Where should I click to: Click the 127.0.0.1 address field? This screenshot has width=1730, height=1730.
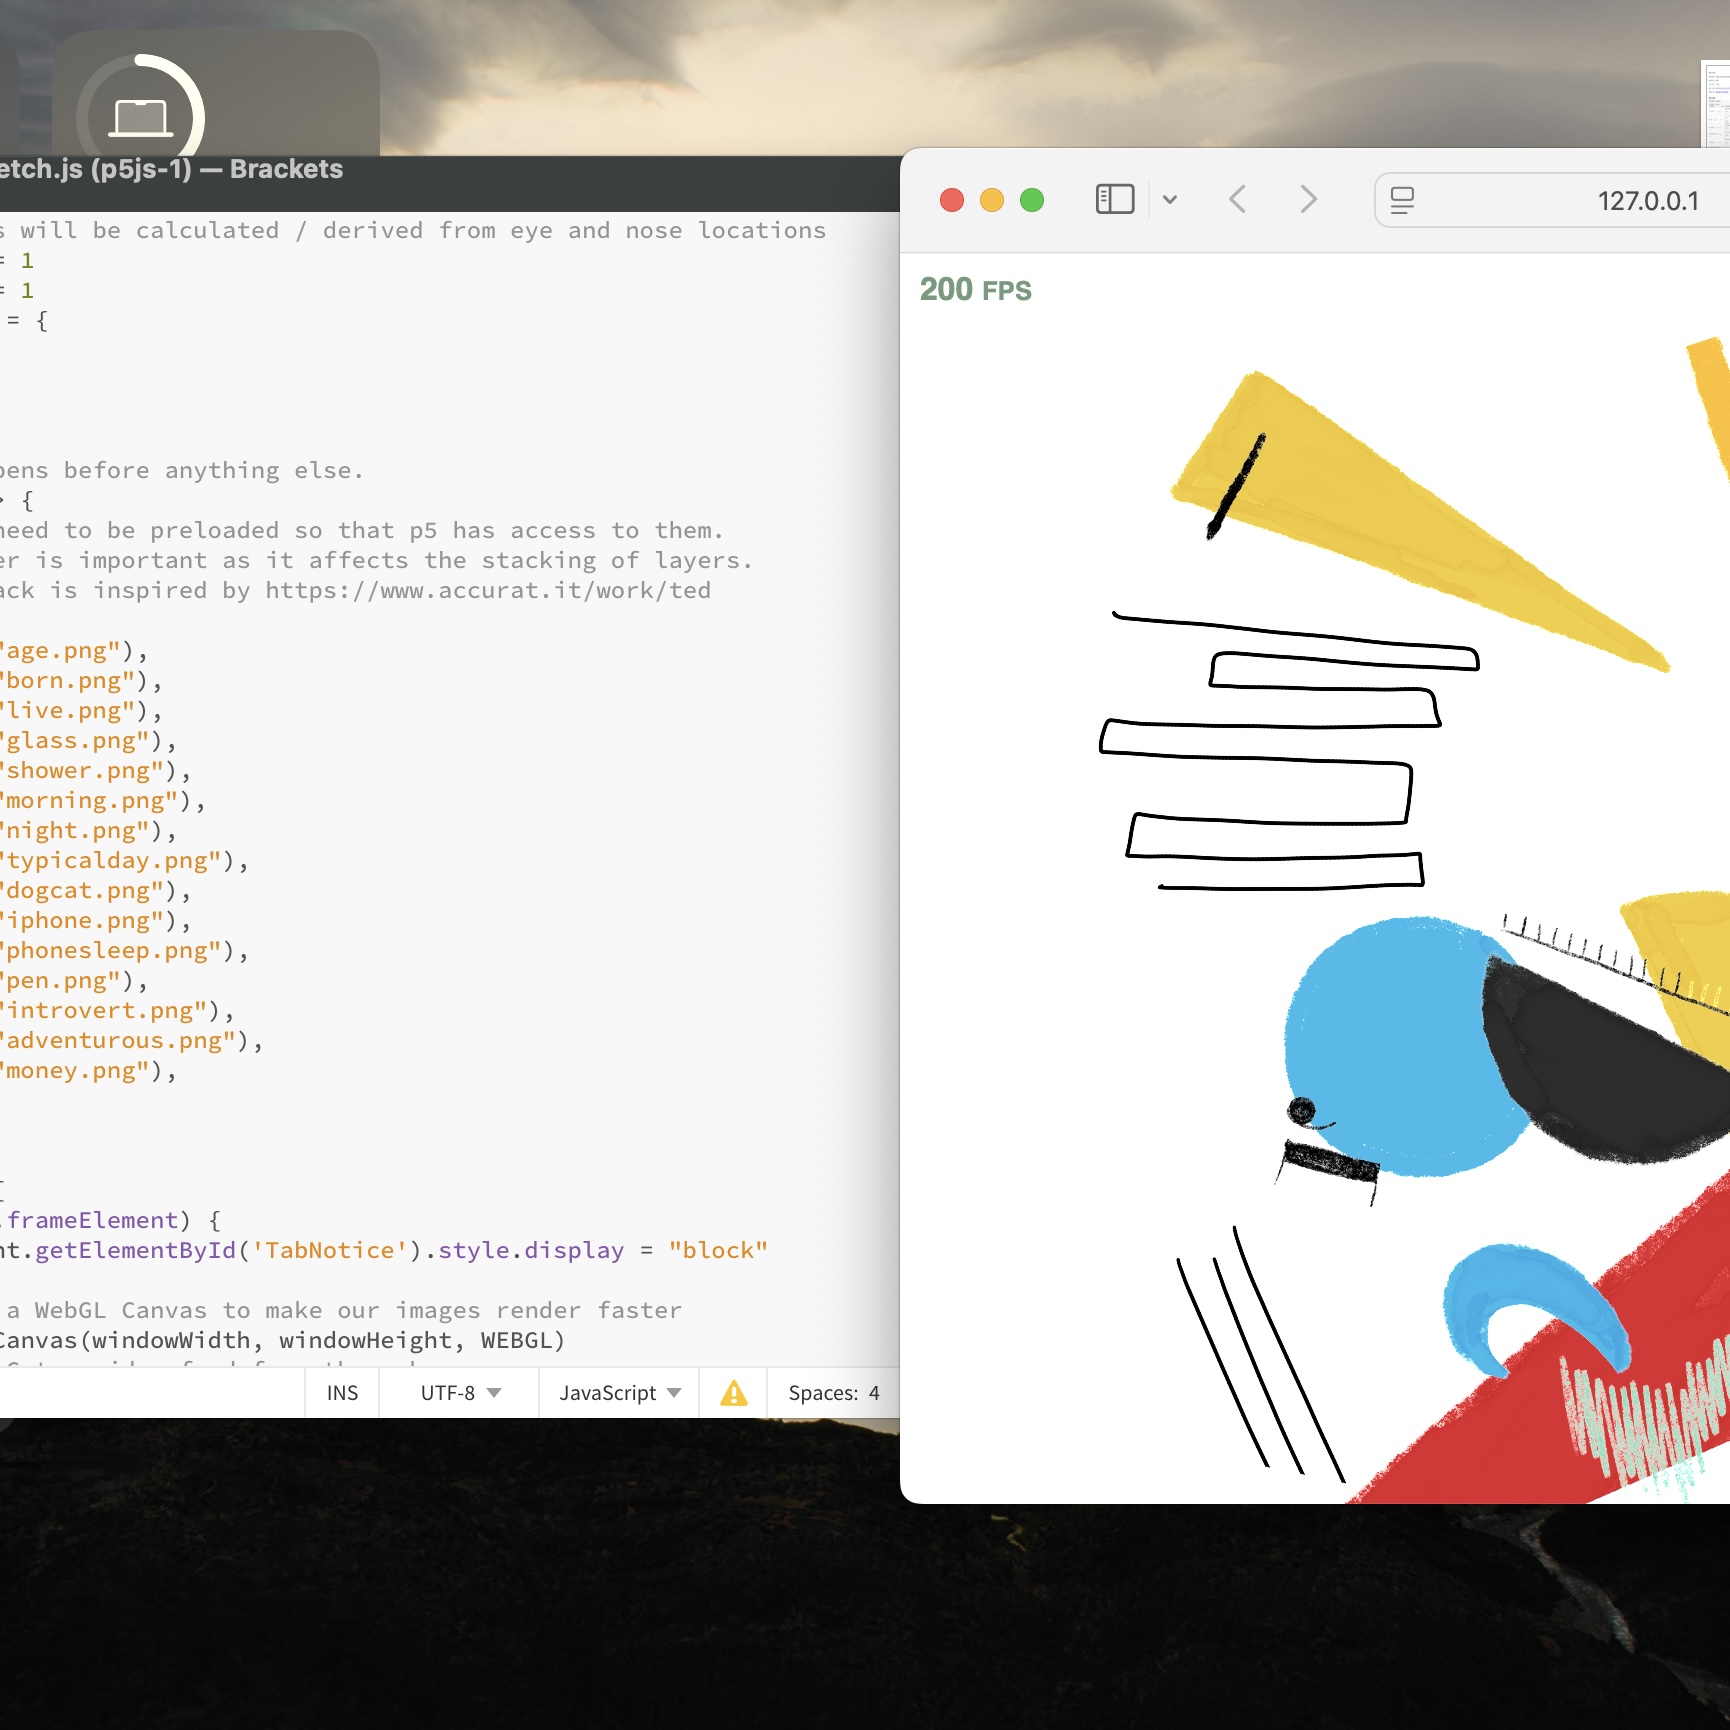point(1650,200)
